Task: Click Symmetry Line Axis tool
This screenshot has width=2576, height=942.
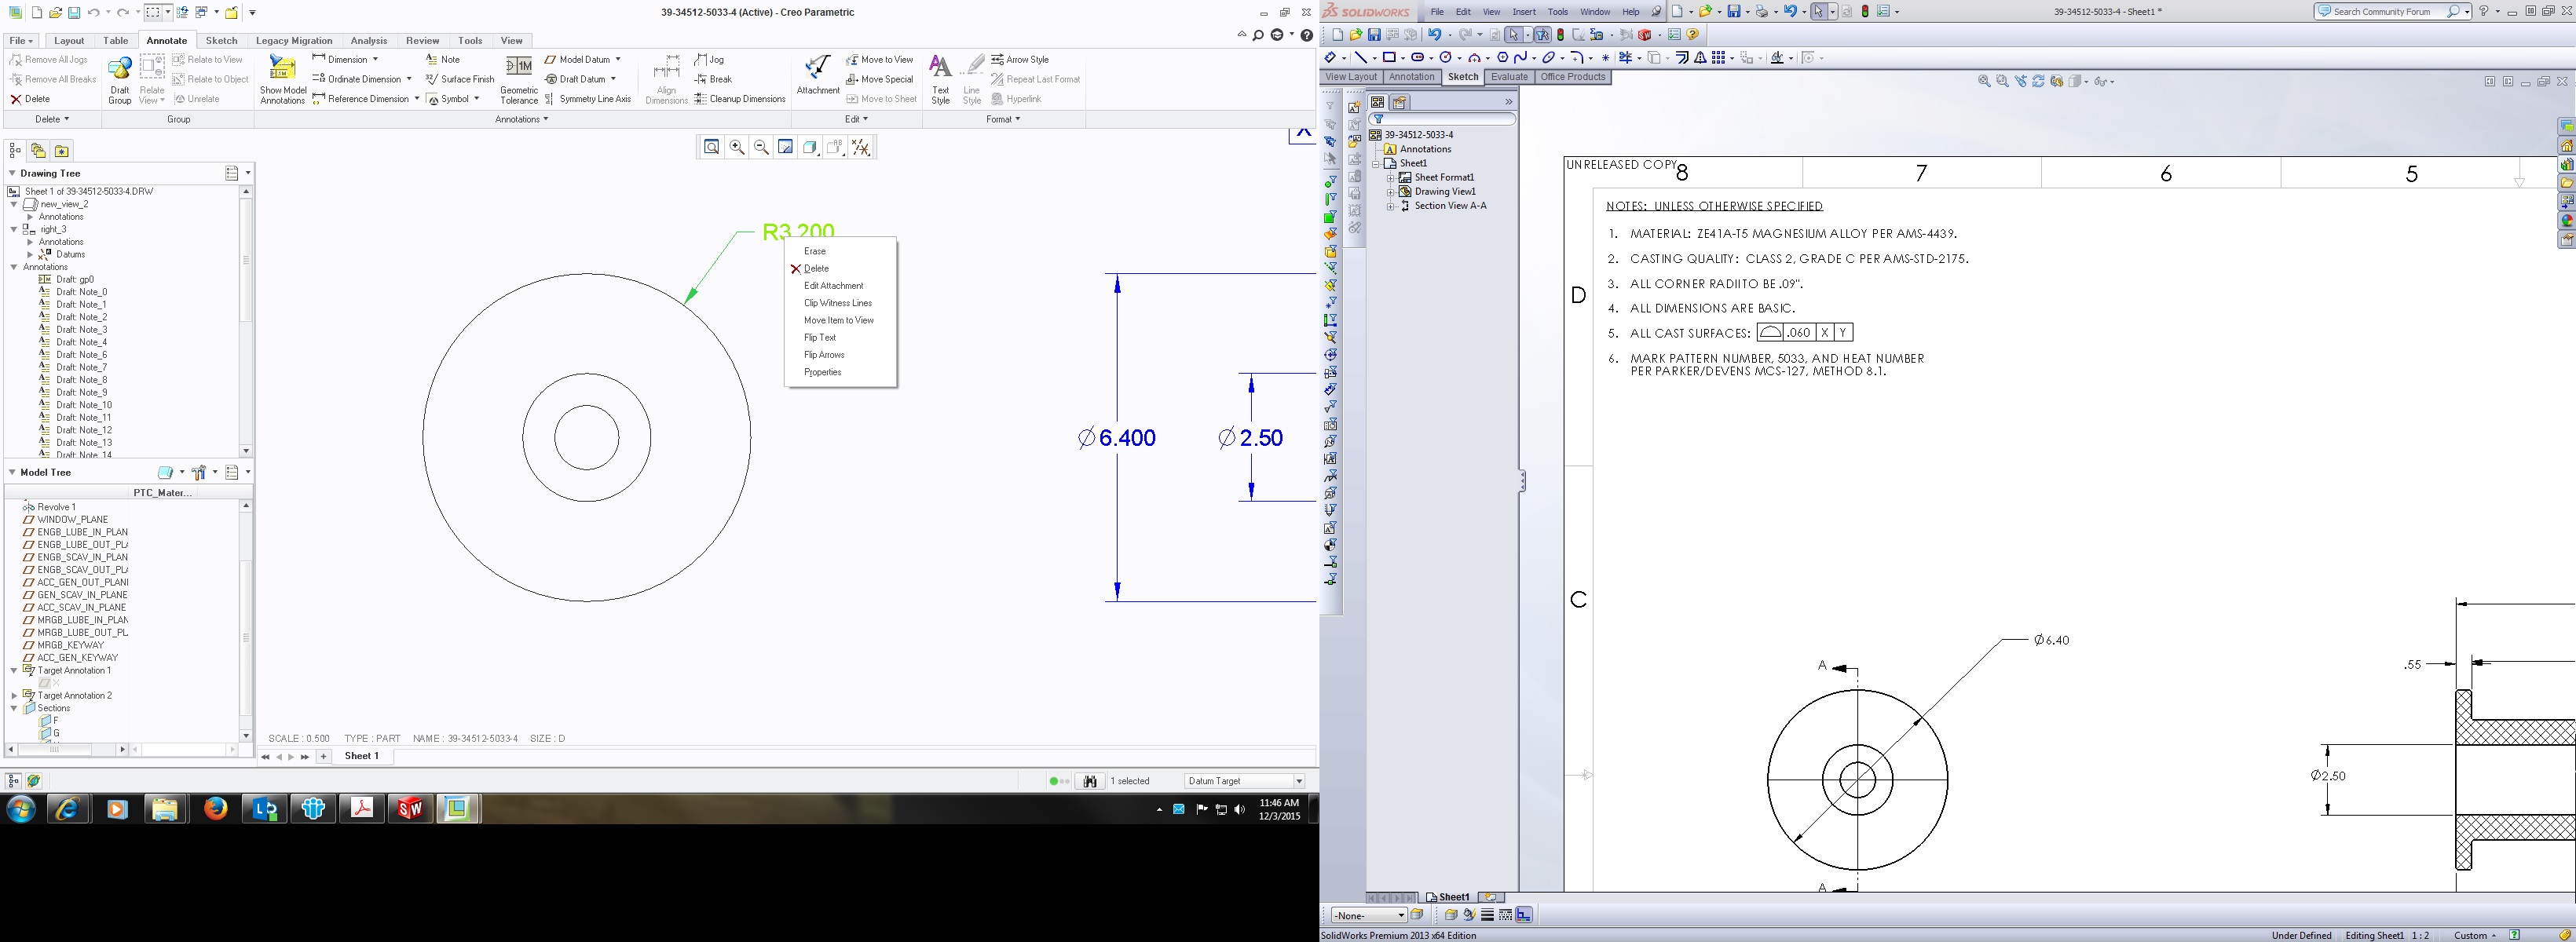Action: [x=588, y=99]
